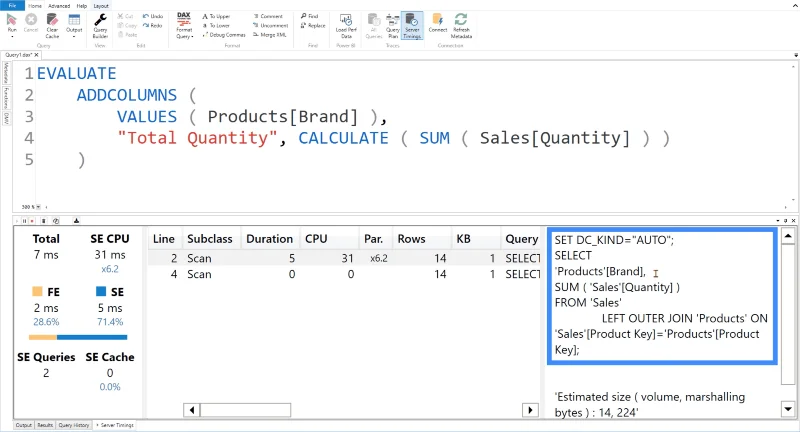Pause the server timings trace
This screenshot has width=800, height=432.
point(24,221)
